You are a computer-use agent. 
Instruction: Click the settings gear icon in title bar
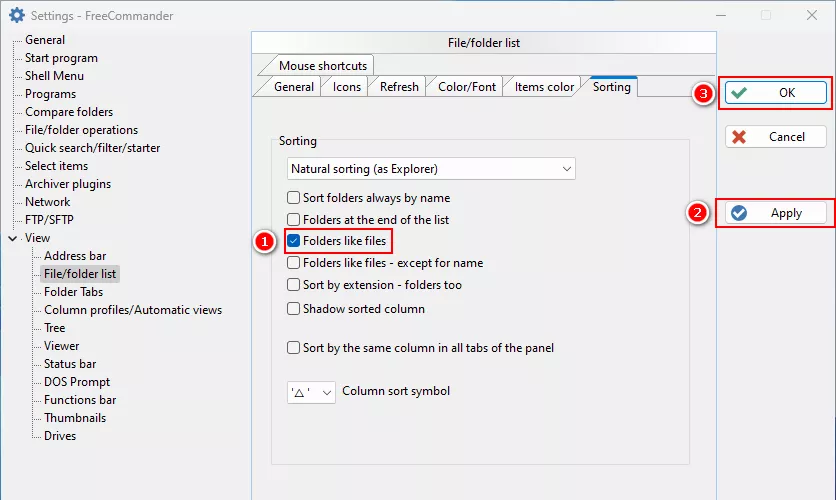pos(17,15)
